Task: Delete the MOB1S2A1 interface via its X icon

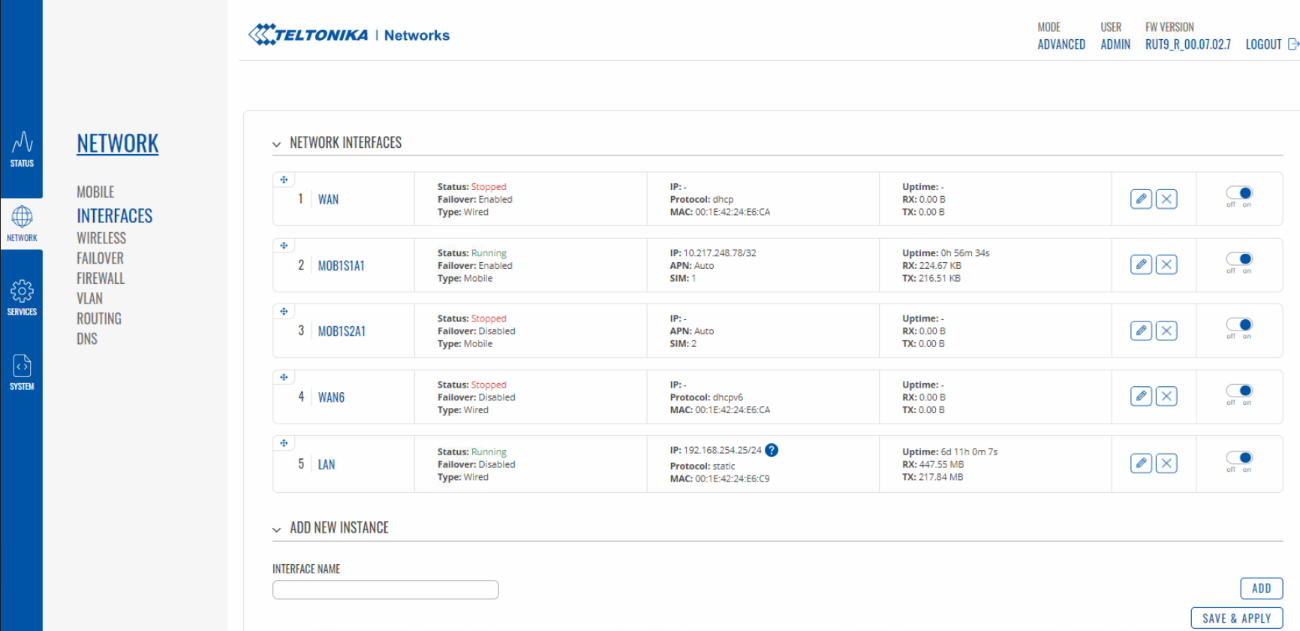Action: coord(1166,330)
